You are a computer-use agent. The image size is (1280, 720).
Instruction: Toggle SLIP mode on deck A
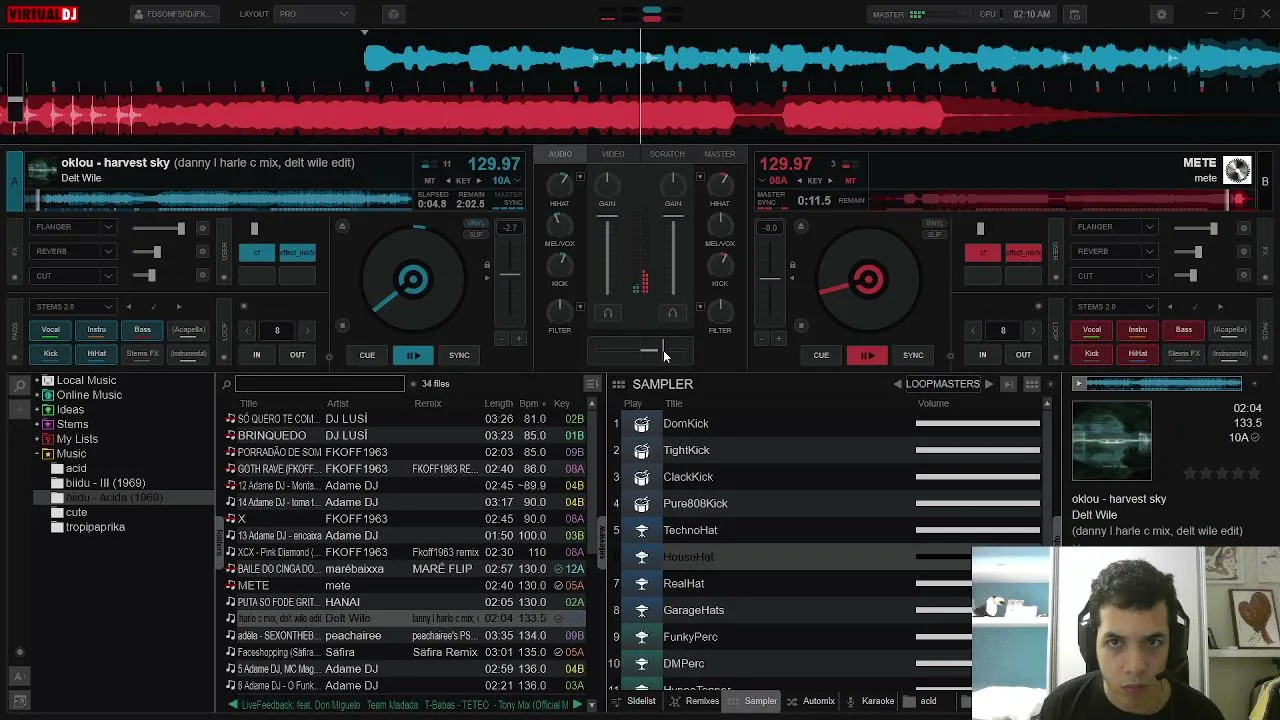[475, 234]
